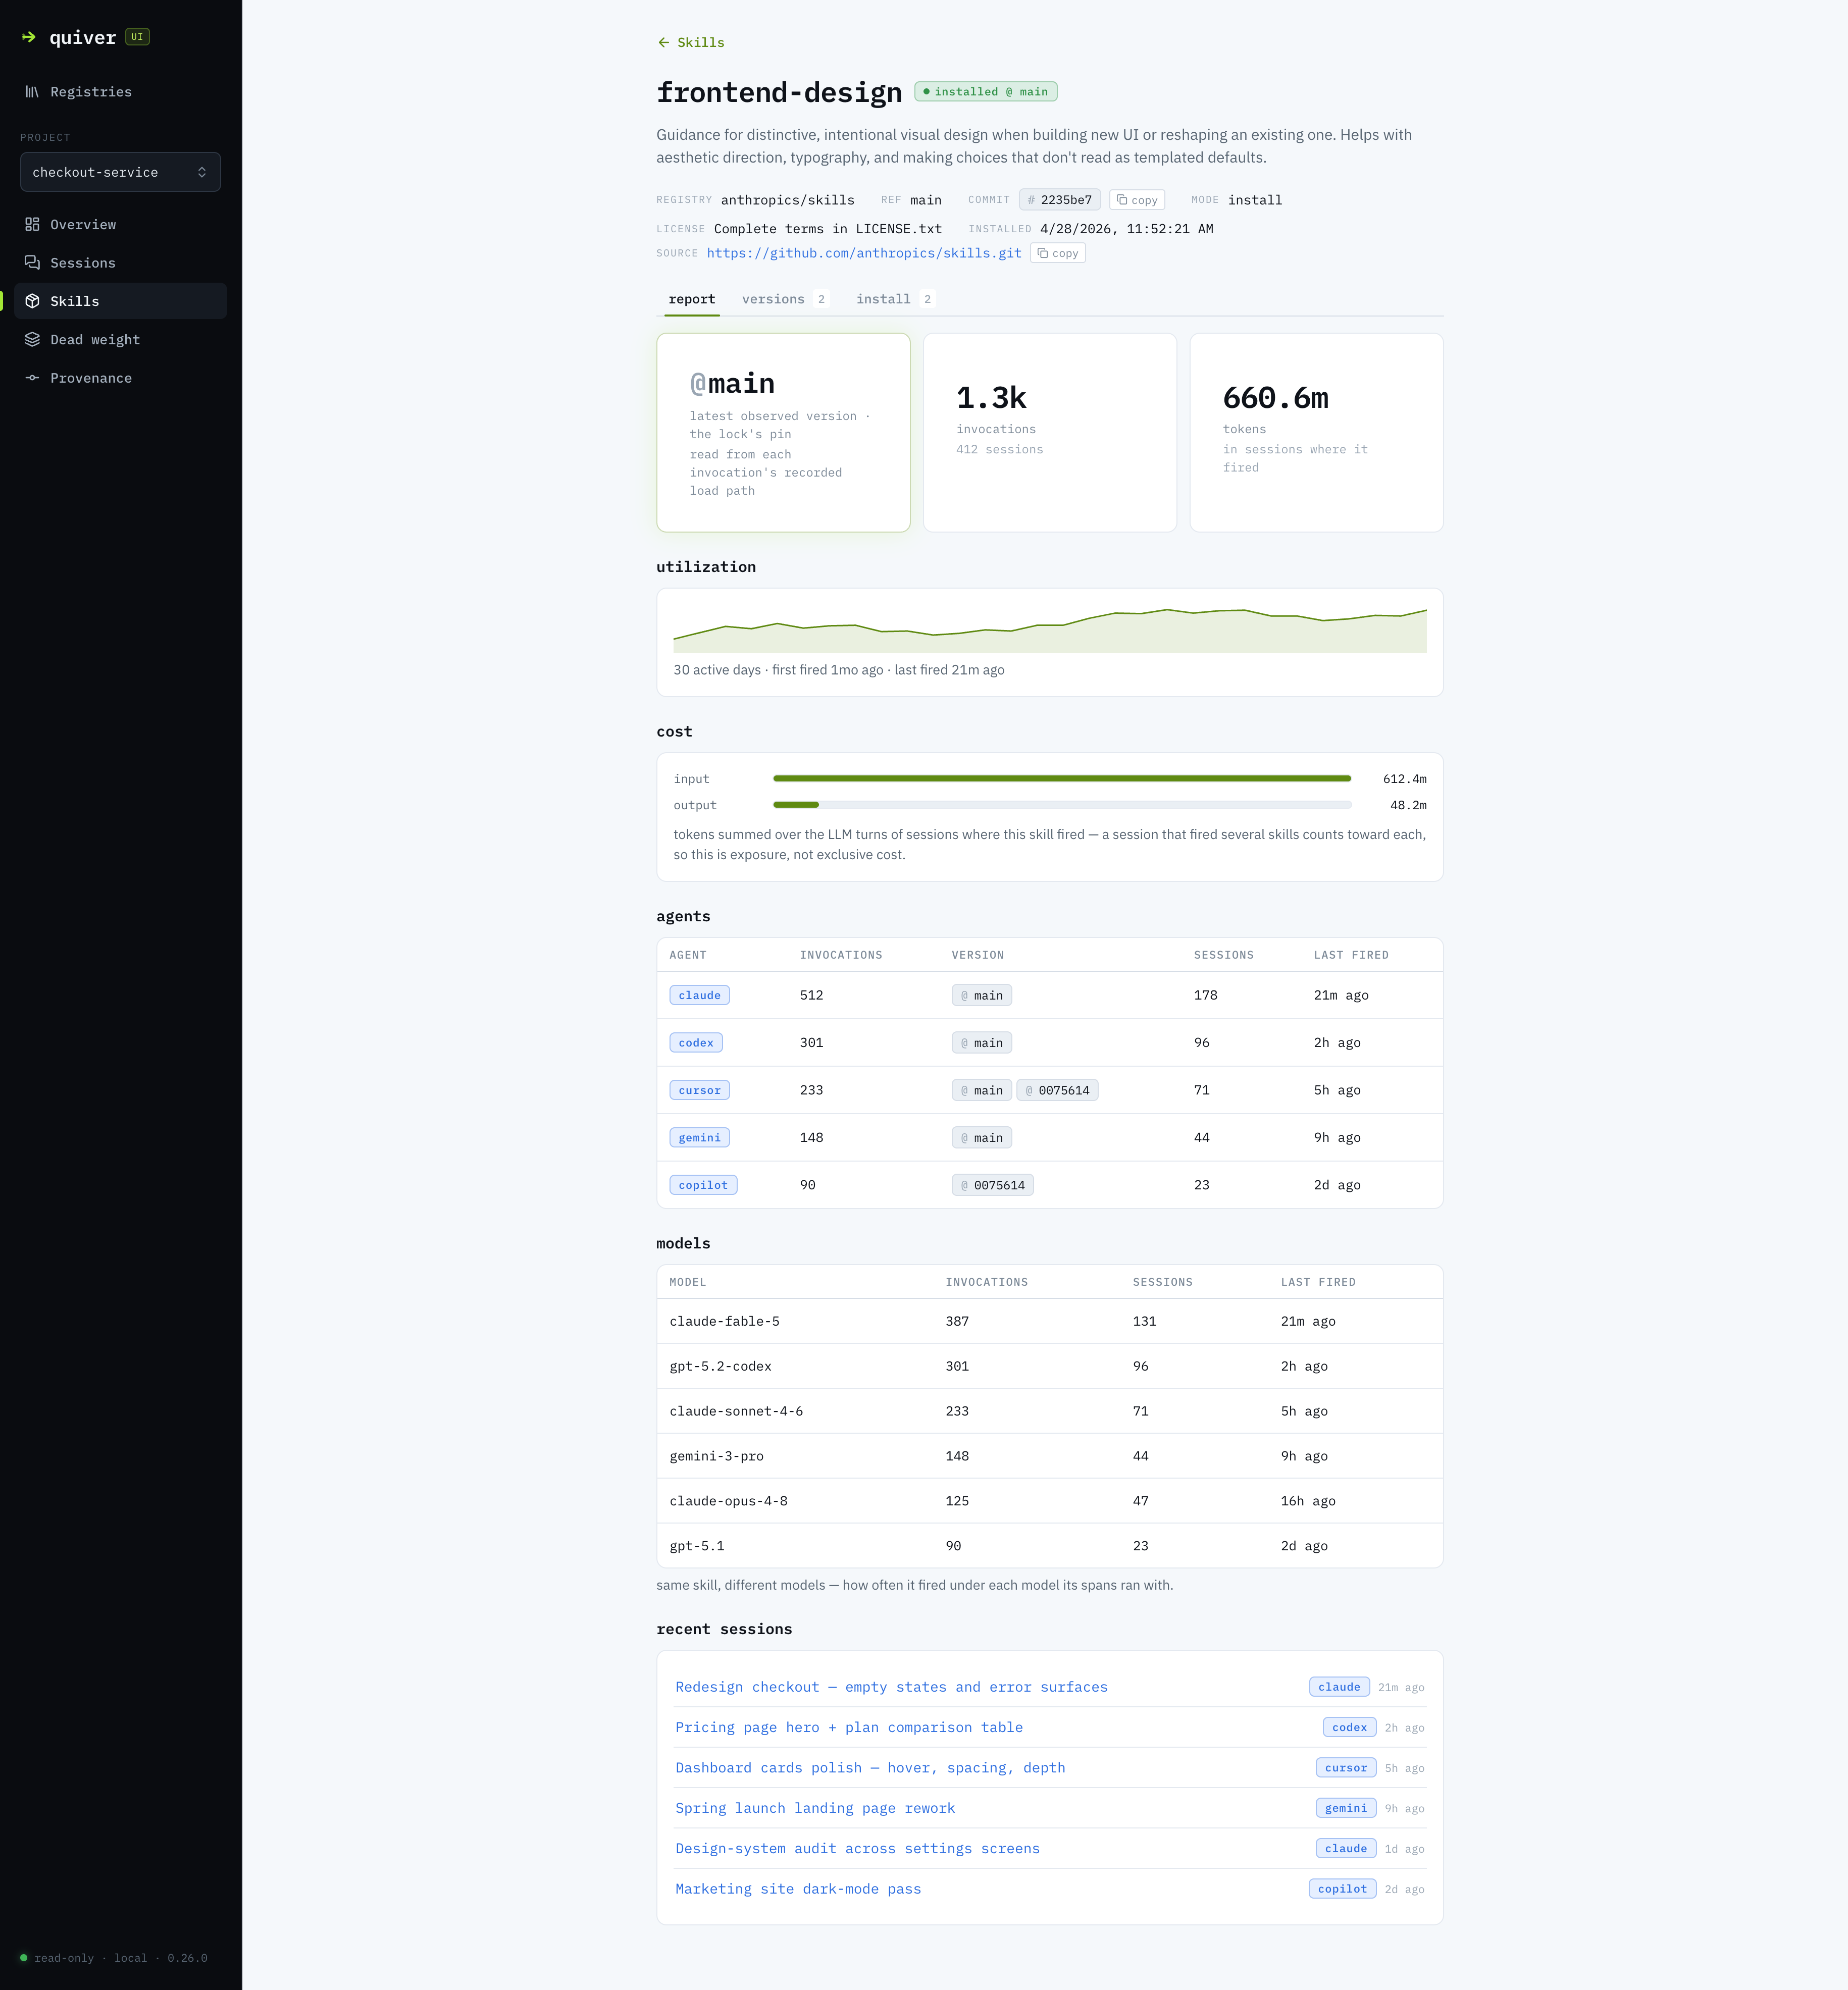Click the @ main chip in gemini row
The height and width of the screenshot is (1990, 1848).
pyautogui.click(x=982, y=1138)
